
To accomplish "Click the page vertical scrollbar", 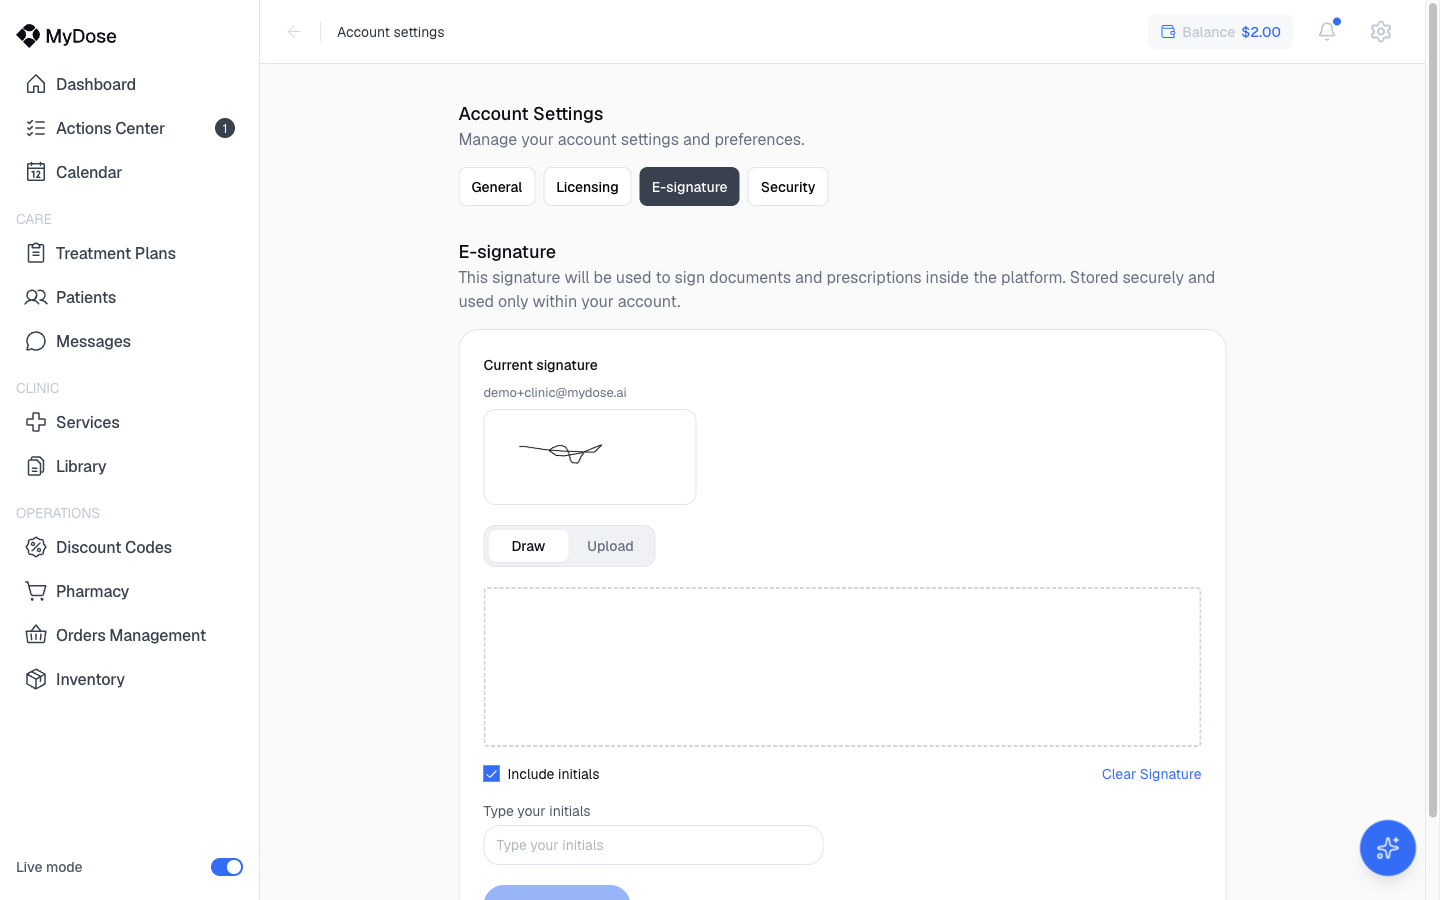I will (x=1432, y=410).
